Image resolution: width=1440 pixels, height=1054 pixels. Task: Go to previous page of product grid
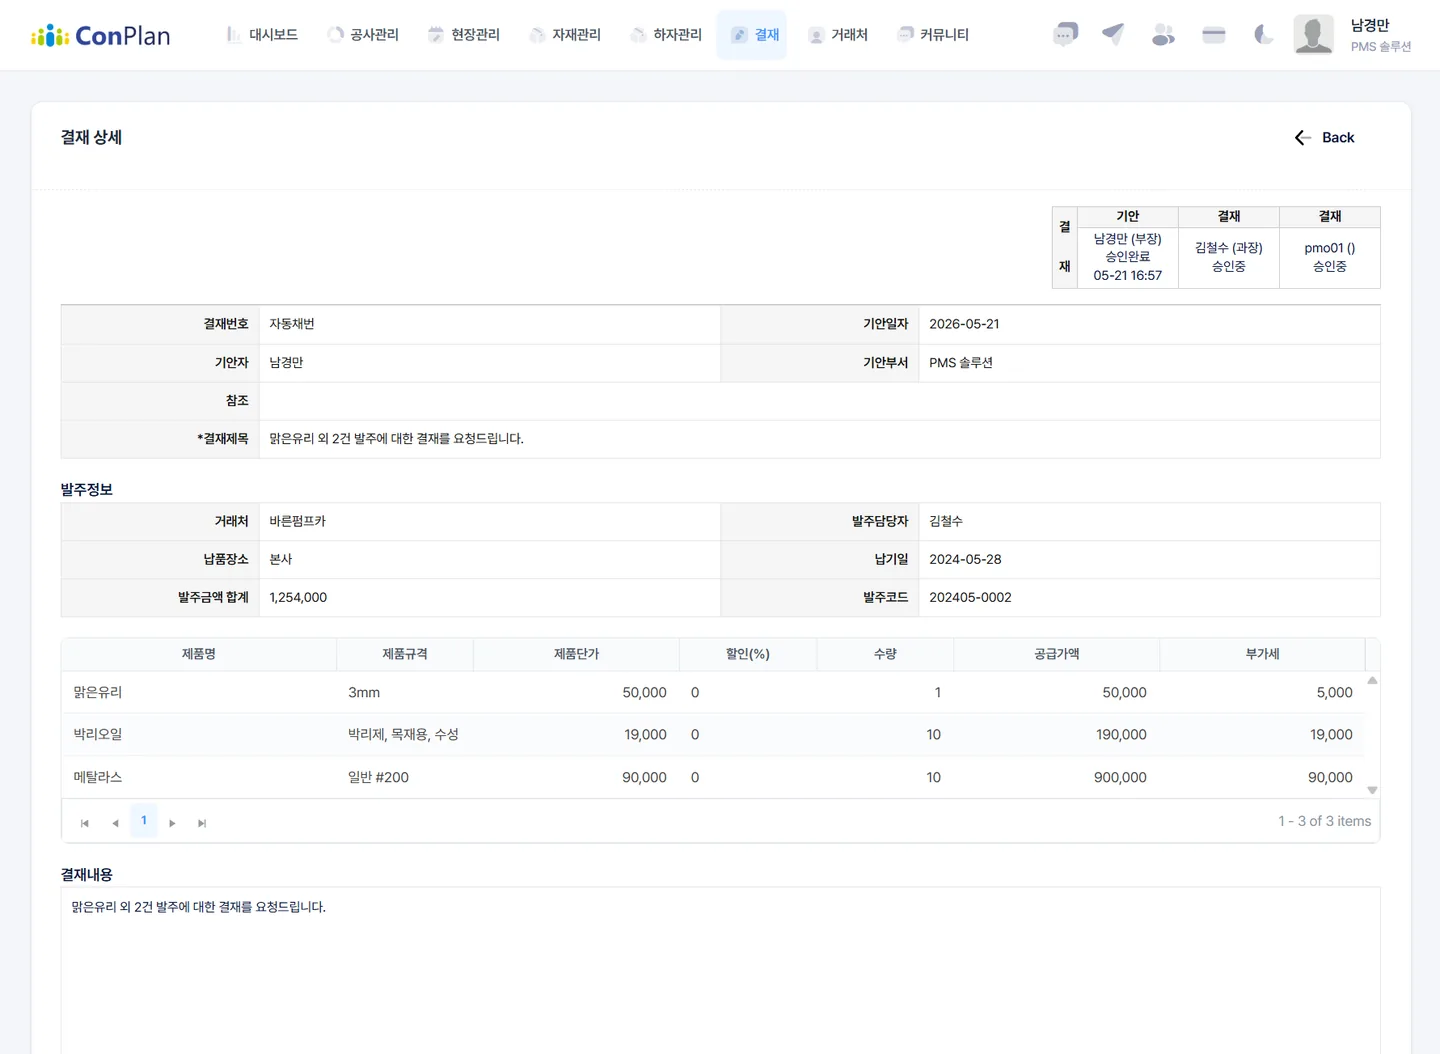pyautogui.click(x=115, y=823)
